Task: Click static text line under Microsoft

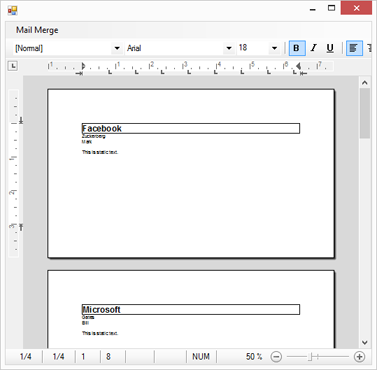Action: (100, 333)
